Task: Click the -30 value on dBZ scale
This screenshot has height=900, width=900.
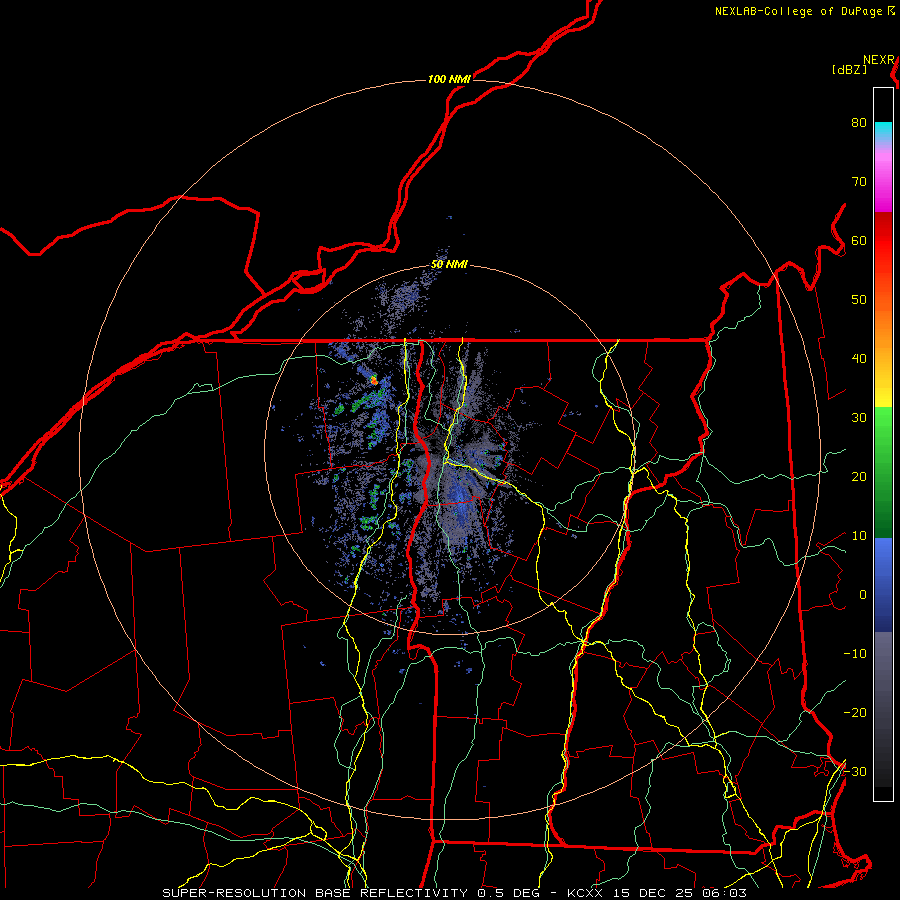Action: pyautogui.click(x=855, y=772)
